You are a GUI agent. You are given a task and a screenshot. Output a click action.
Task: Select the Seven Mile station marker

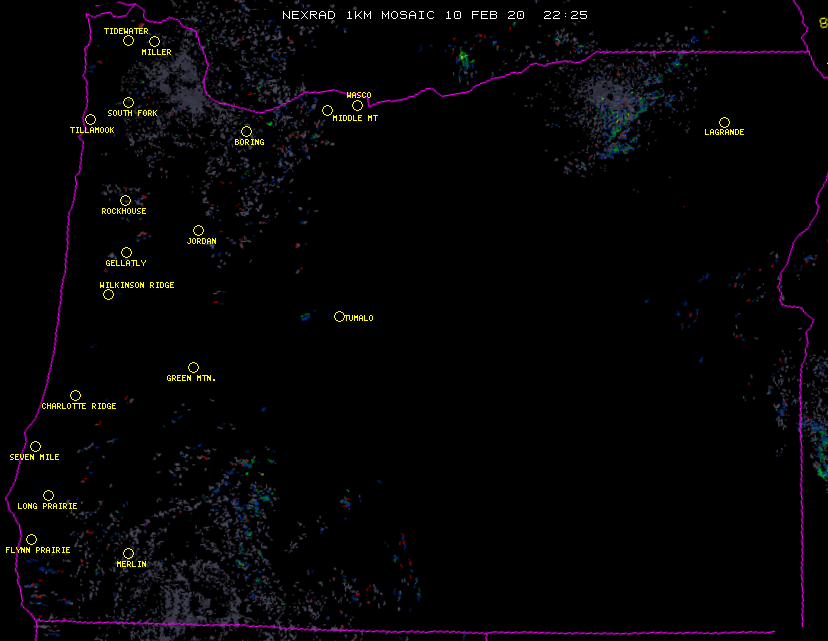(35, 447)
